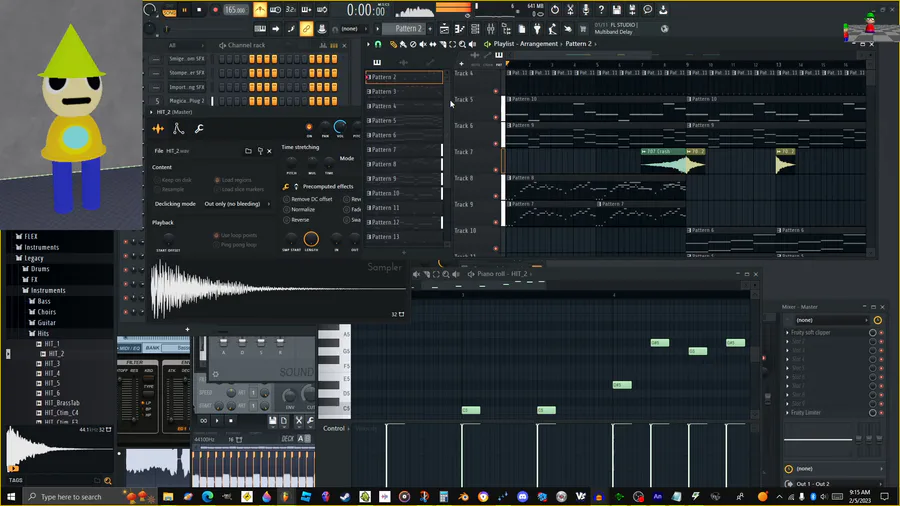The image size is (900, 506).
Task: Select the Magica..Plug 2 channel button
Action: tap(187, 101)
